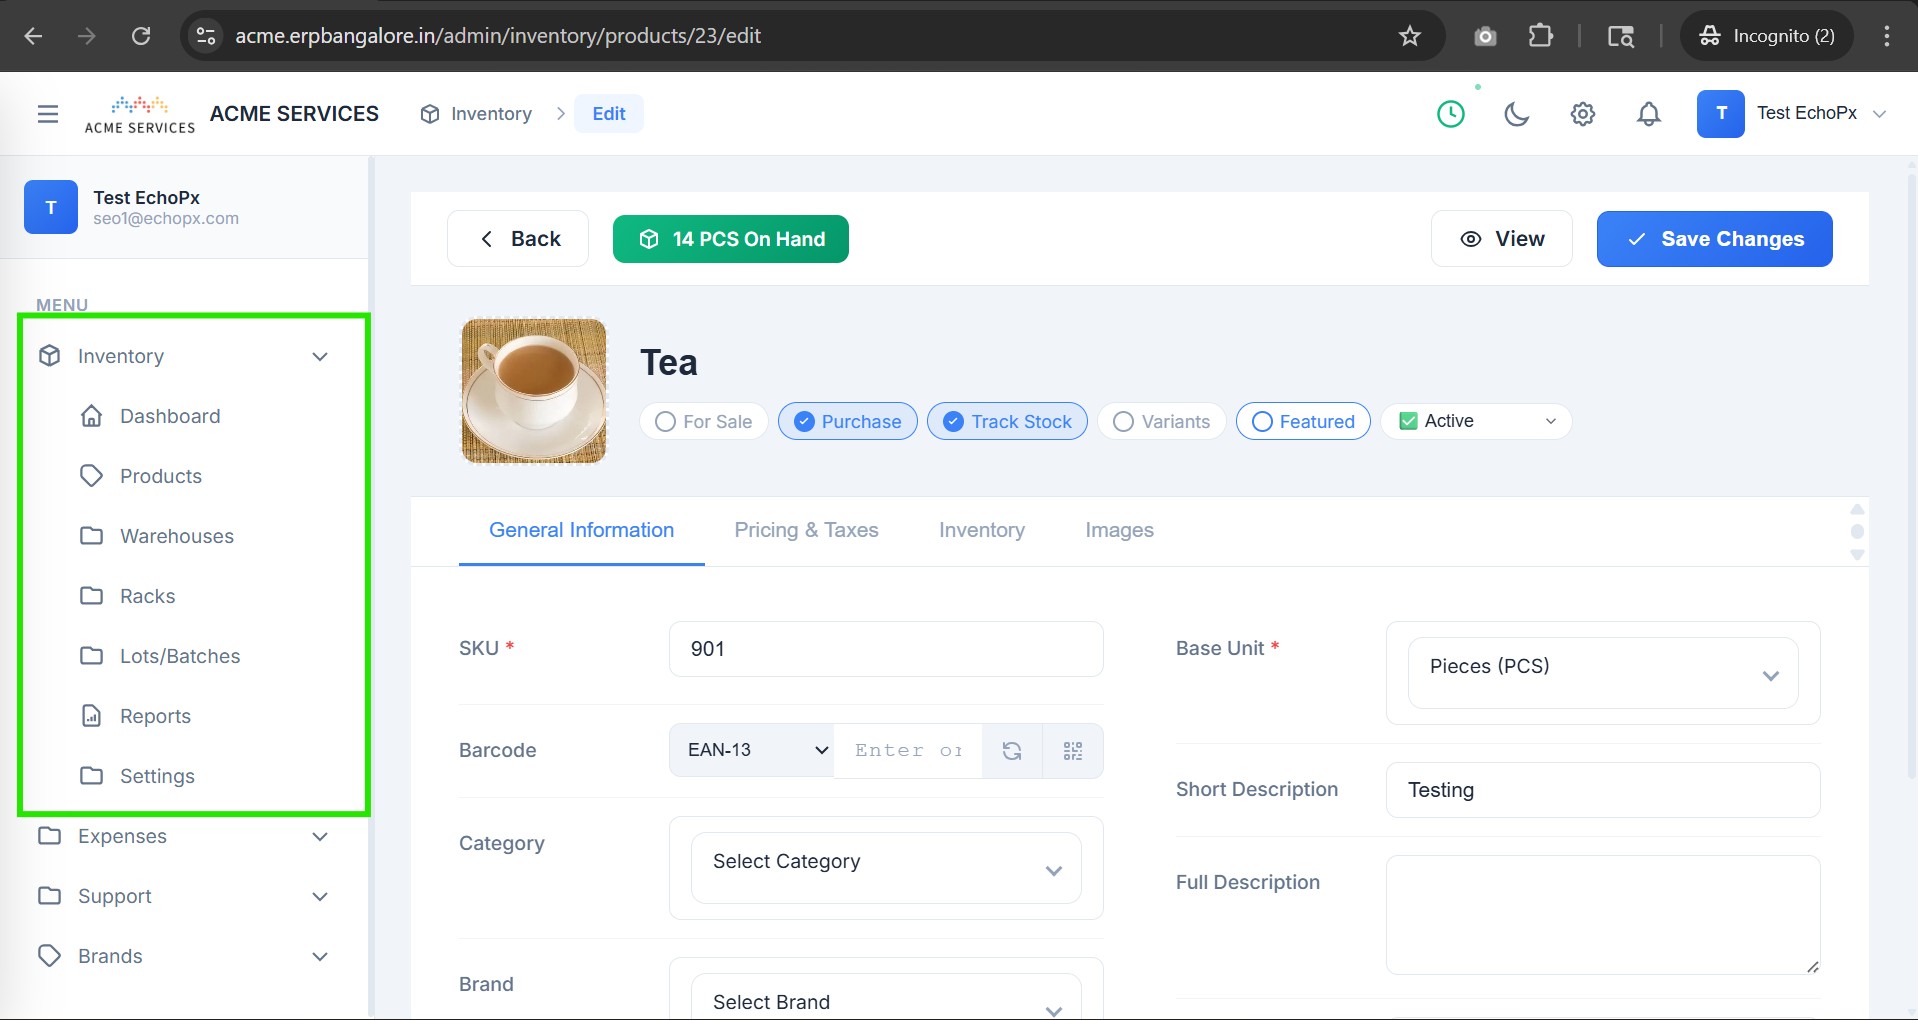Go back using the Back button
This screenshot has width=1918, height=1020.
coord(518,239)
